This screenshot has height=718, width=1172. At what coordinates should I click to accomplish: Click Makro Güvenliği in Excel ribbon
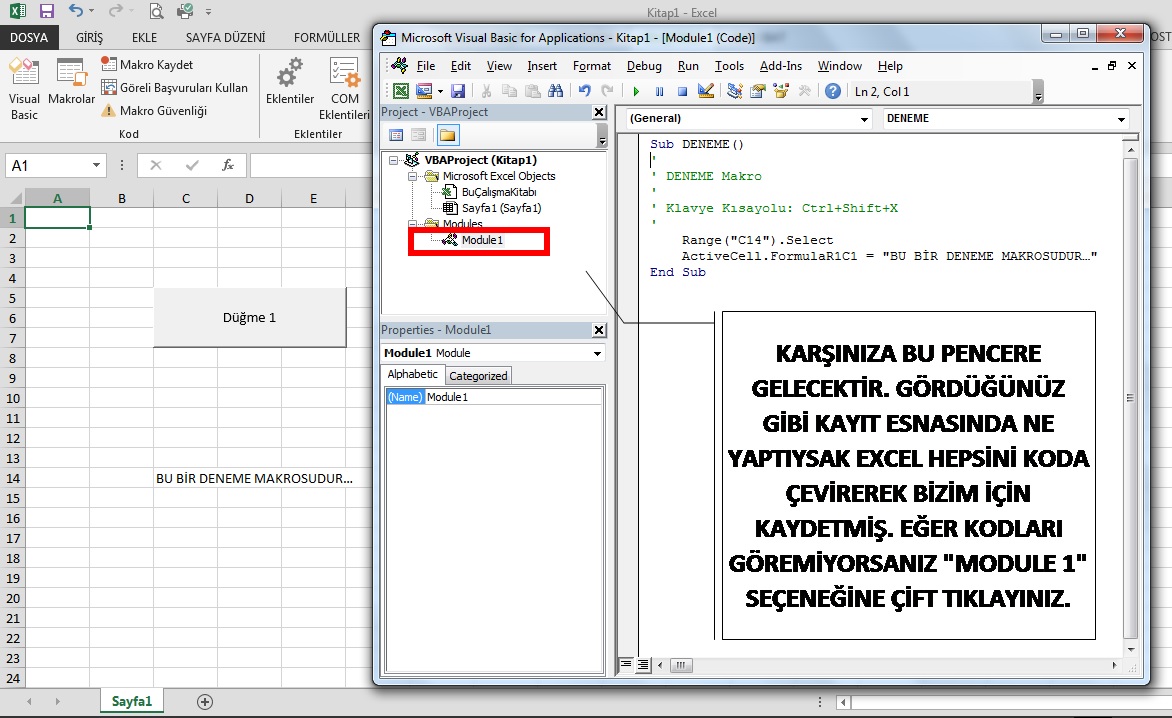tap(154, 111)
